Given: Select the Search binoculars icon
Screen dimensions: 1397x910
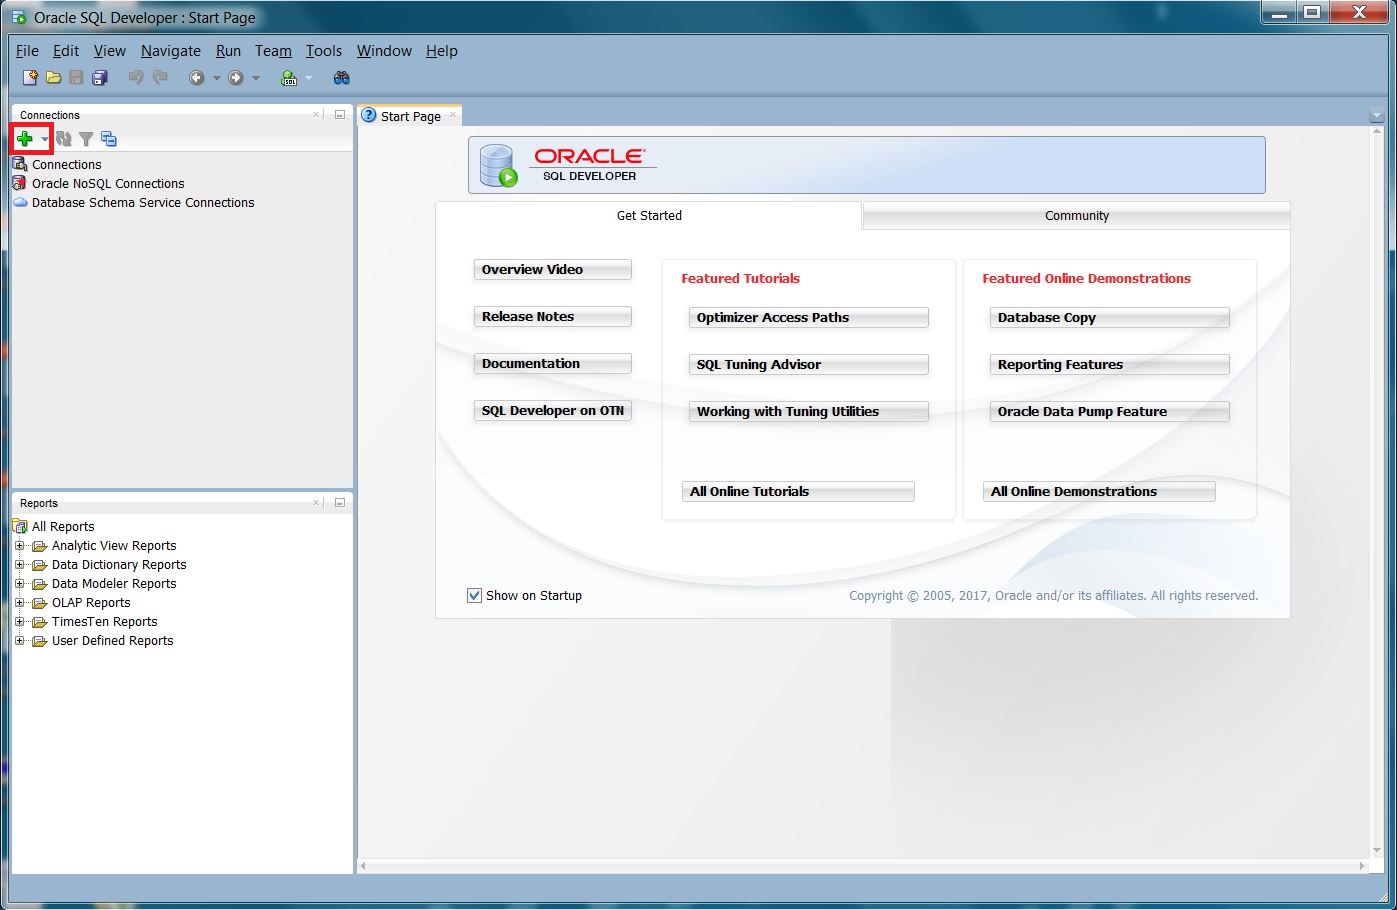Looking at the screenshot, I should 341,77.
